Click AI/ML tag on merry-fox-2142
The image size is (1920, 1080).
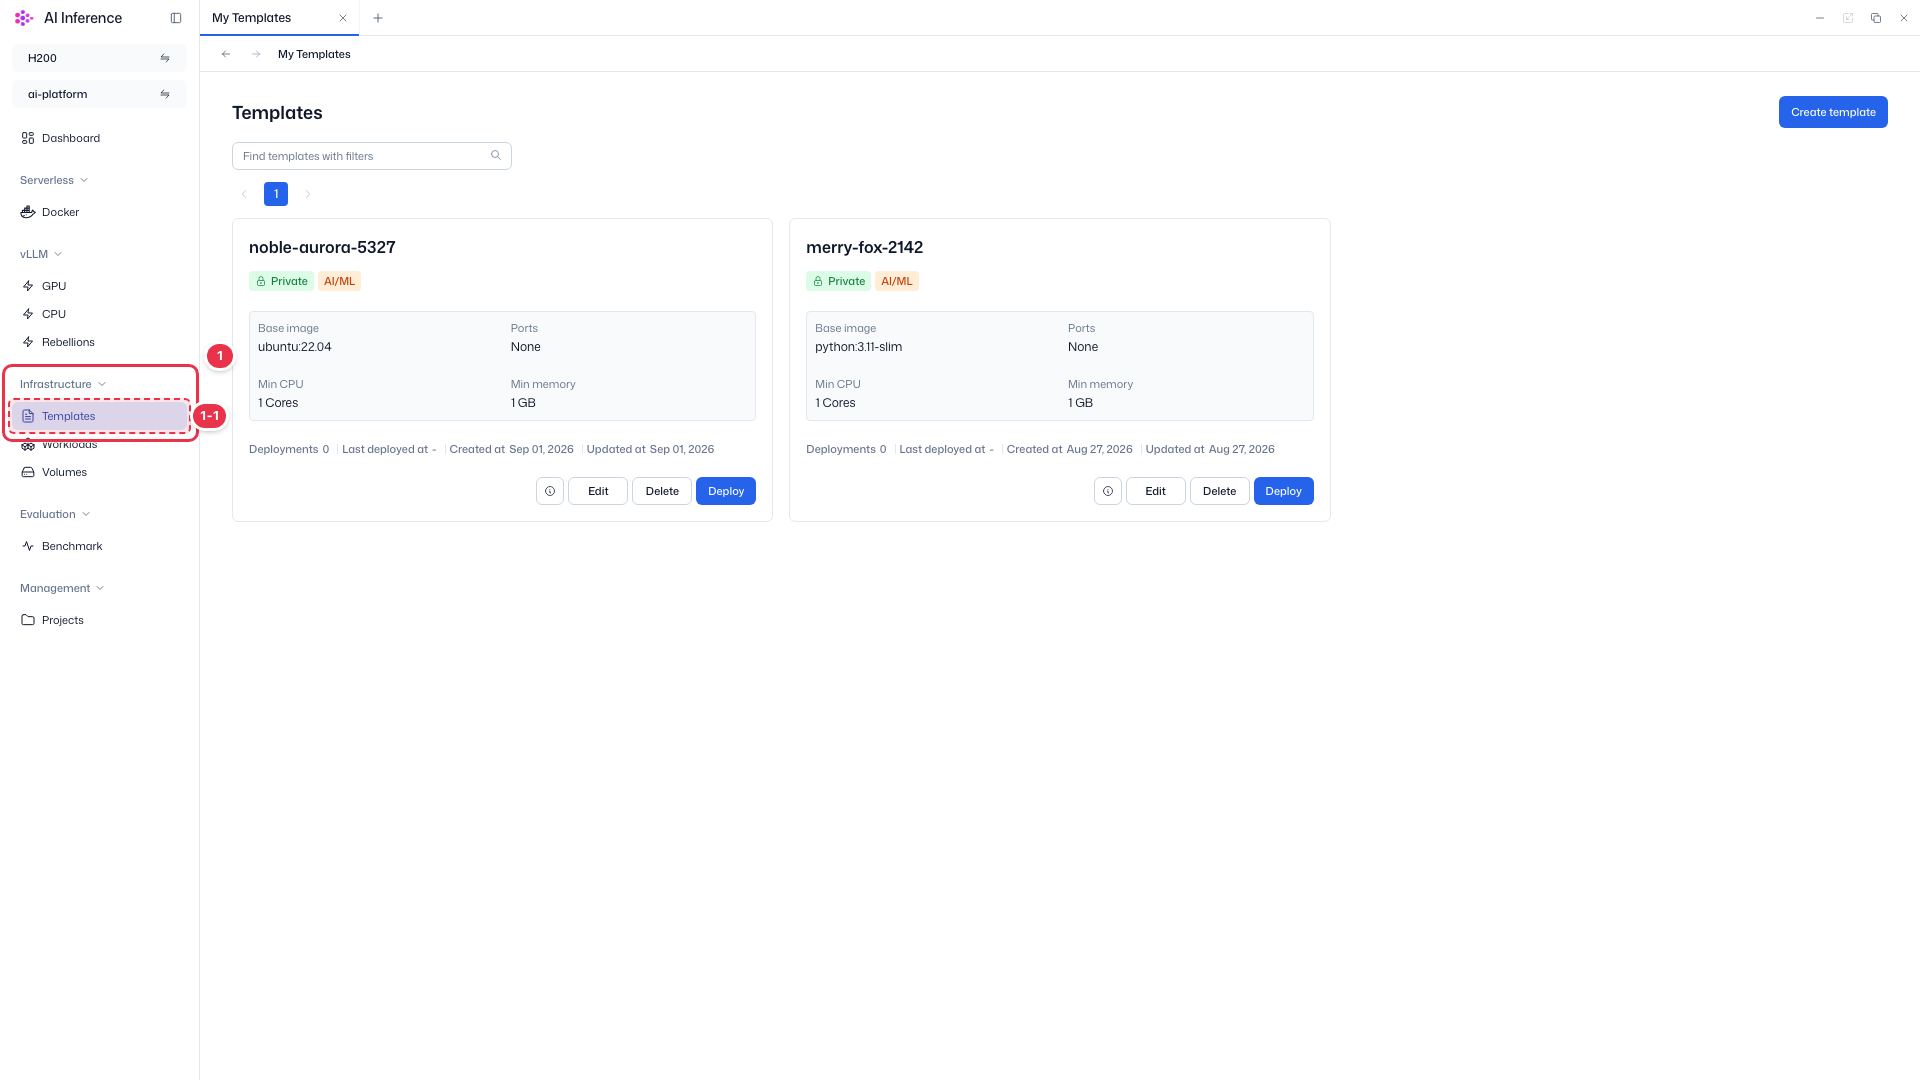pos(897,281)
